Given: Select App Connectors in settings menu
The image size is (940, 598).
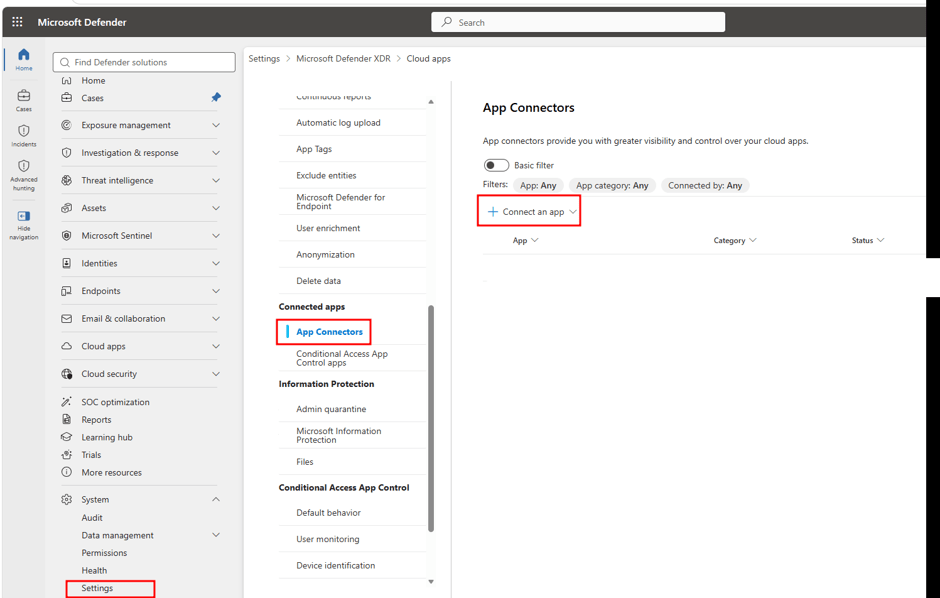Looking at the screenshot, I should point(329,332).
